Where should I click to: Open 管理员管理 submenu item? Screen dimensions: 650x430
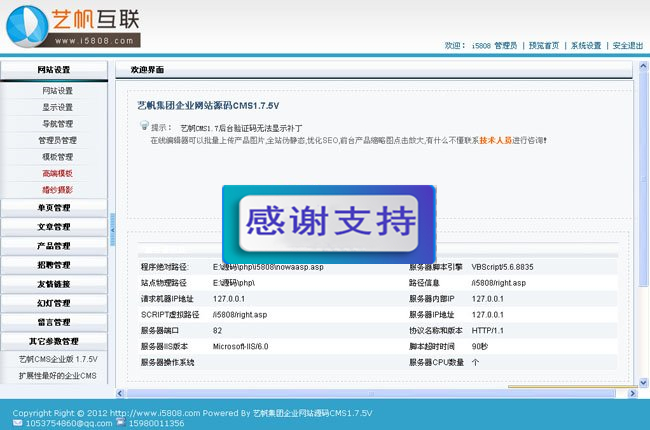tap(57, 140)
